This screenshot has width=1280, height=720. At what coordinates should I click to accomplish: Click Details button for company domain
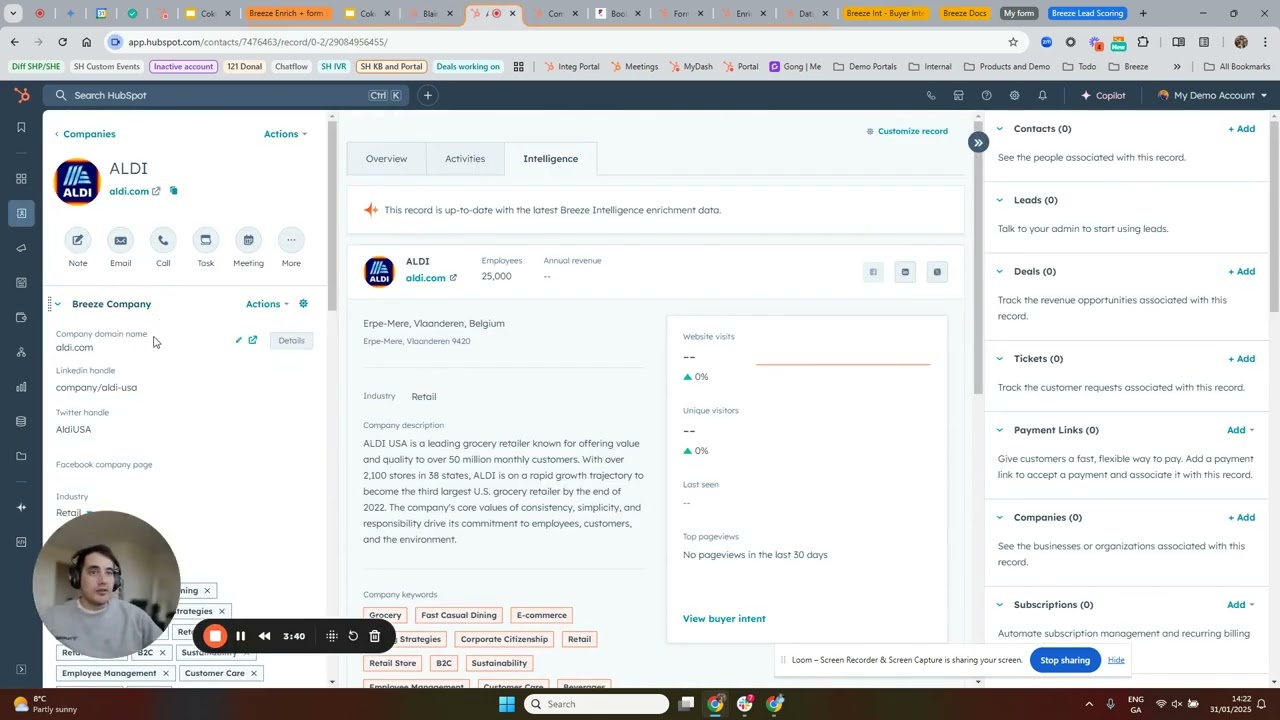pos(291,341)
